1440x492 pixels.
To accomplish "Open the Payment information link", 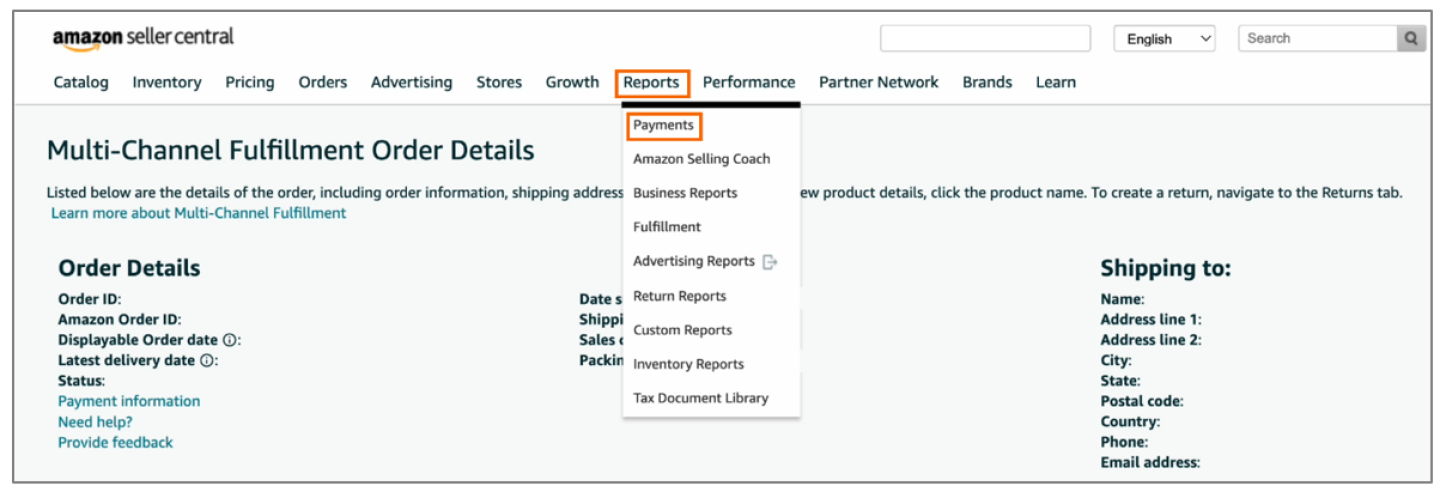I will point(129,401).
